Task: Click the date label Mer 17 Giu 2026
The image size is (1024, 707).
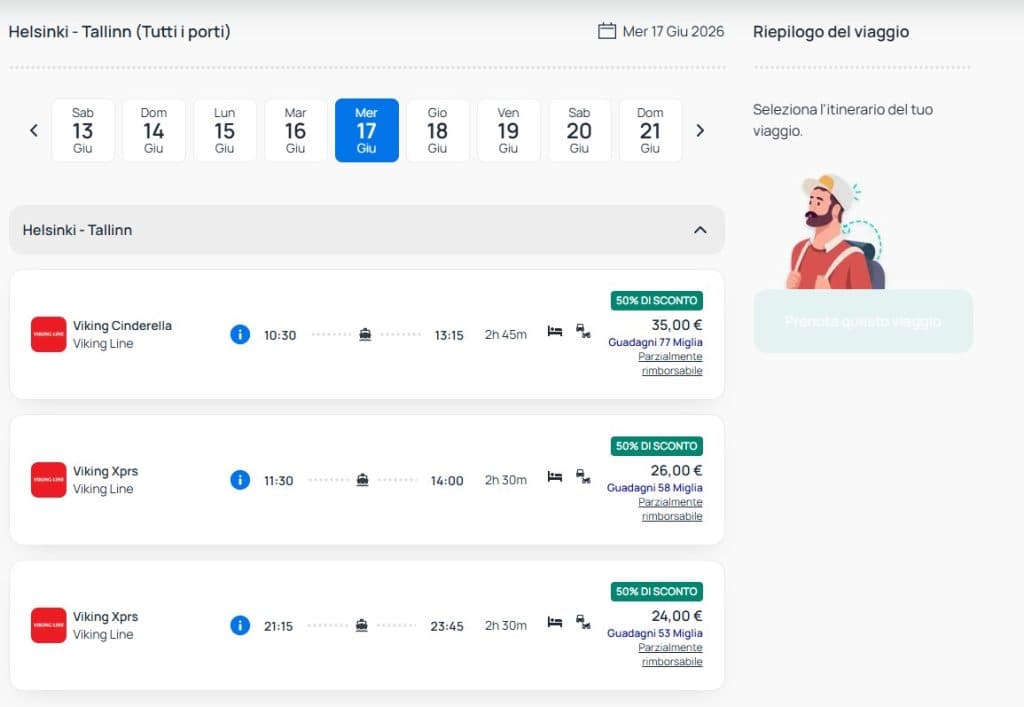Action: 673,31
